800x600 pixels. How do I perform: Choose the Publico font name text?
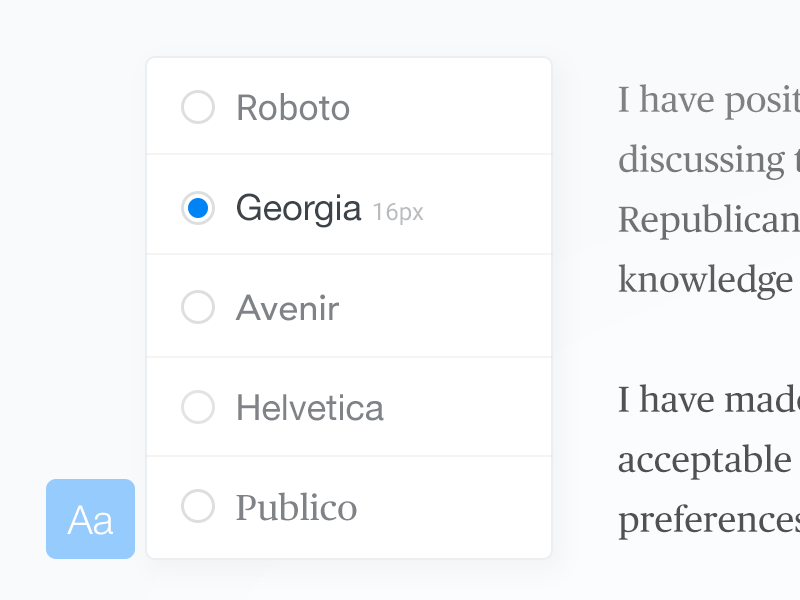tap(296, 508)
